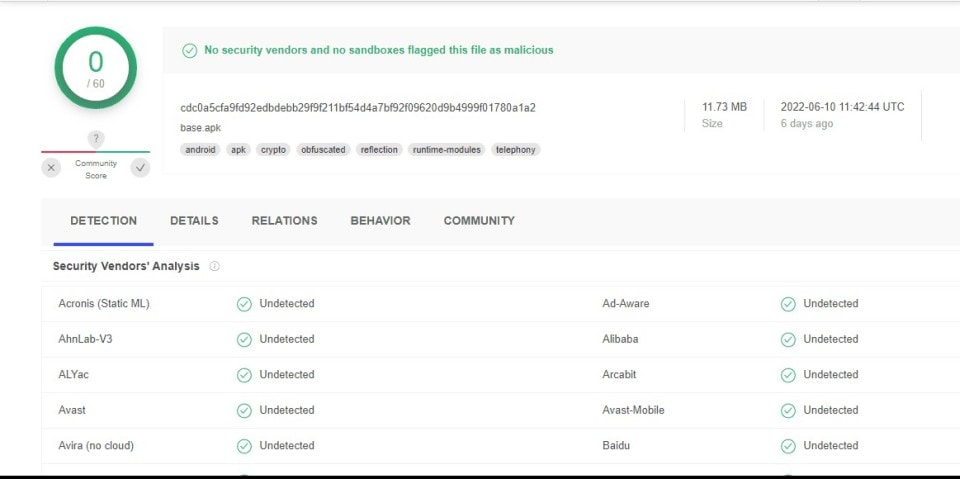960x479 pixels.
Task: Click the check icon in Alibaba row
Action: coord(788,339)
